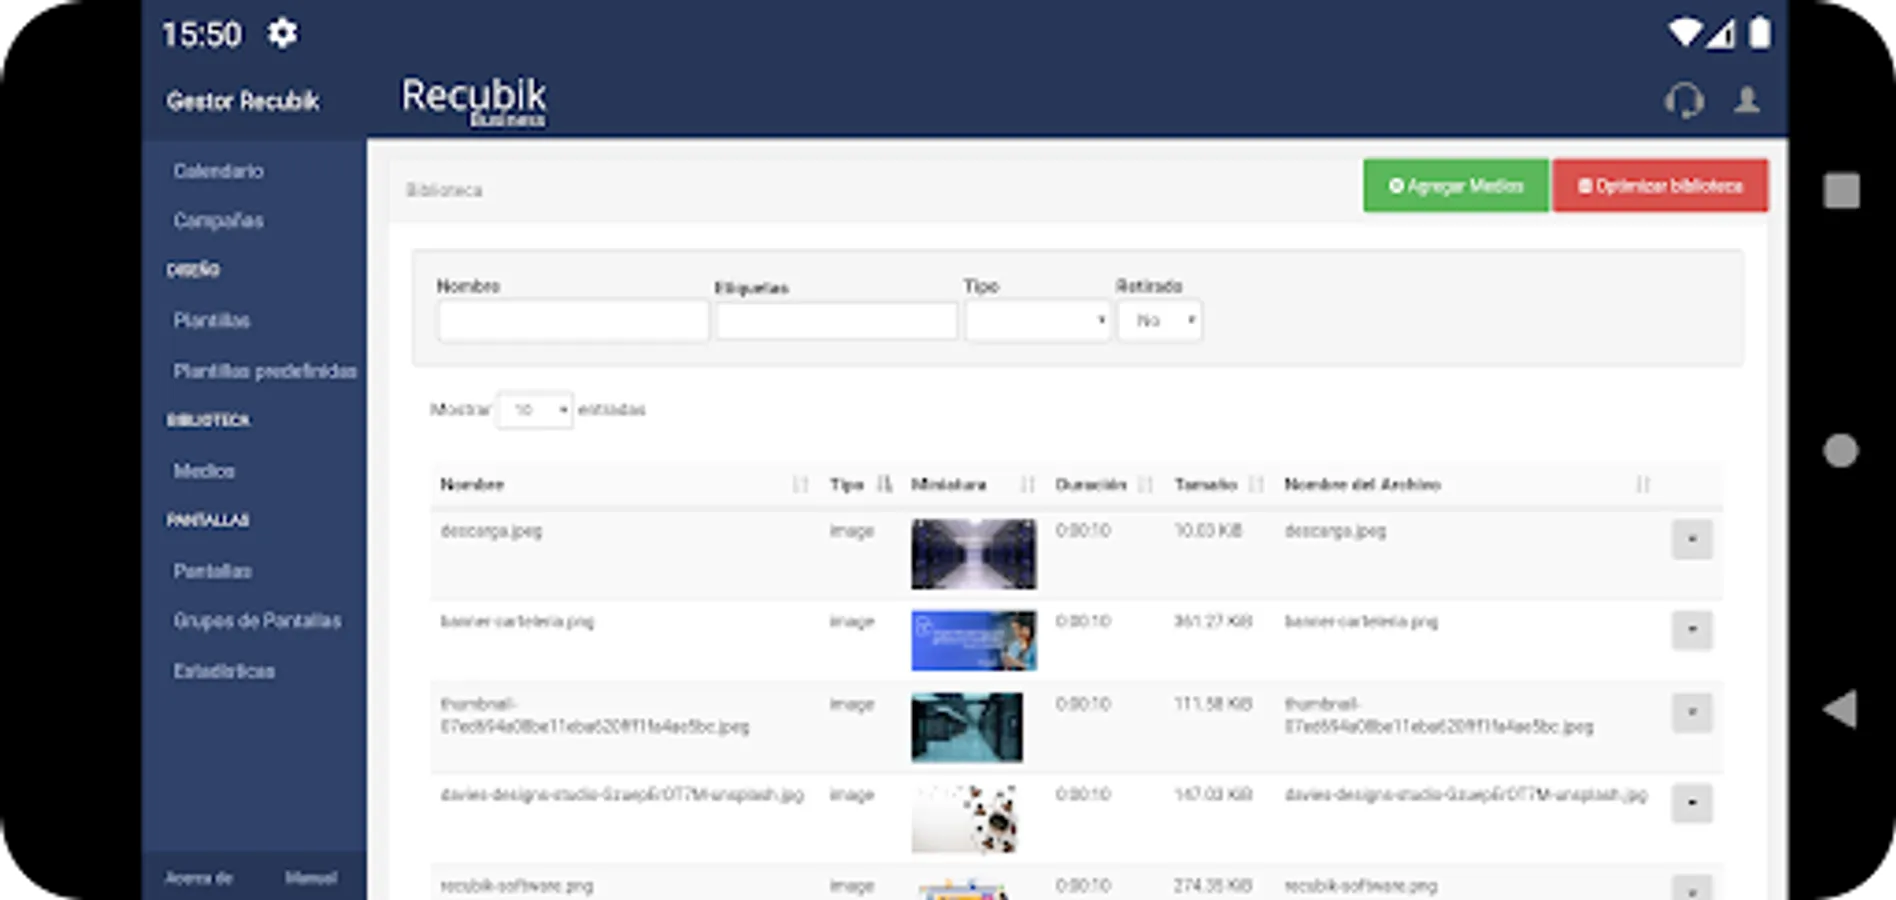This screenshot has height=900, width=1896.
Task: Click the Agregar Medios button
Action: click(x=1456, y=186)
